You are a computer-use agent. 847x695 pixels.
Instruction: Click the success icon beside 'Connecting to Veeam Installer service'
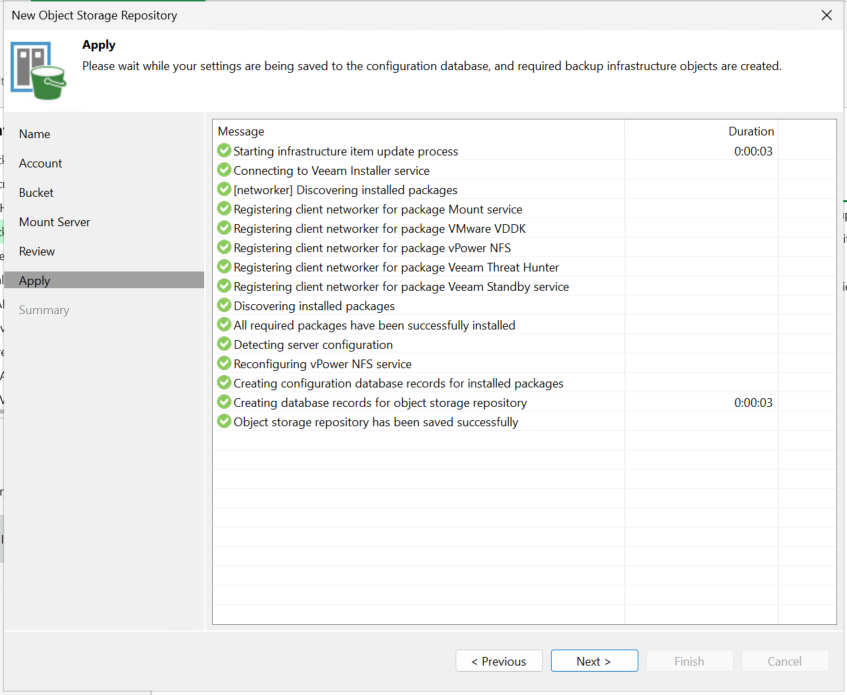pyautogui.click(x=224, y=170)
